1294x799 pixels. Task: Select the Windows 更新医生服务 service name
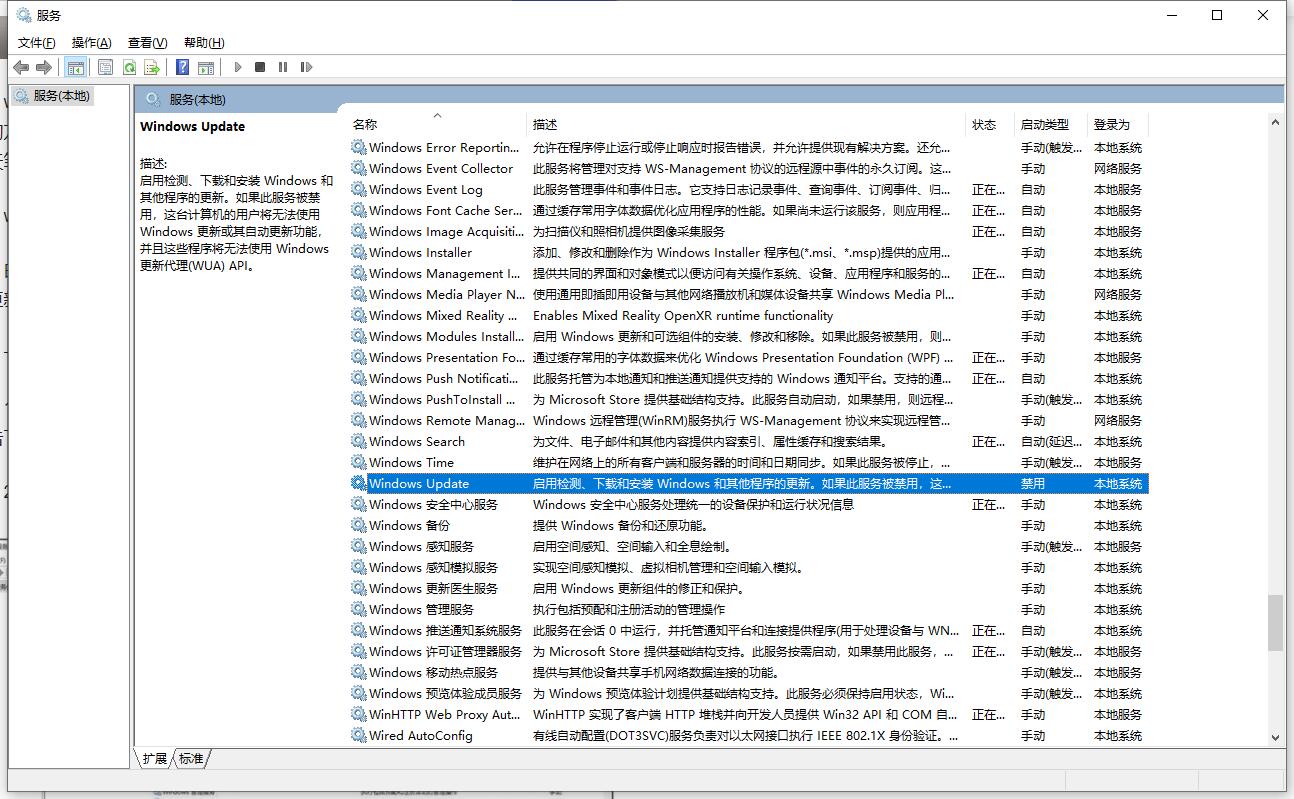(x=433, y=588)
